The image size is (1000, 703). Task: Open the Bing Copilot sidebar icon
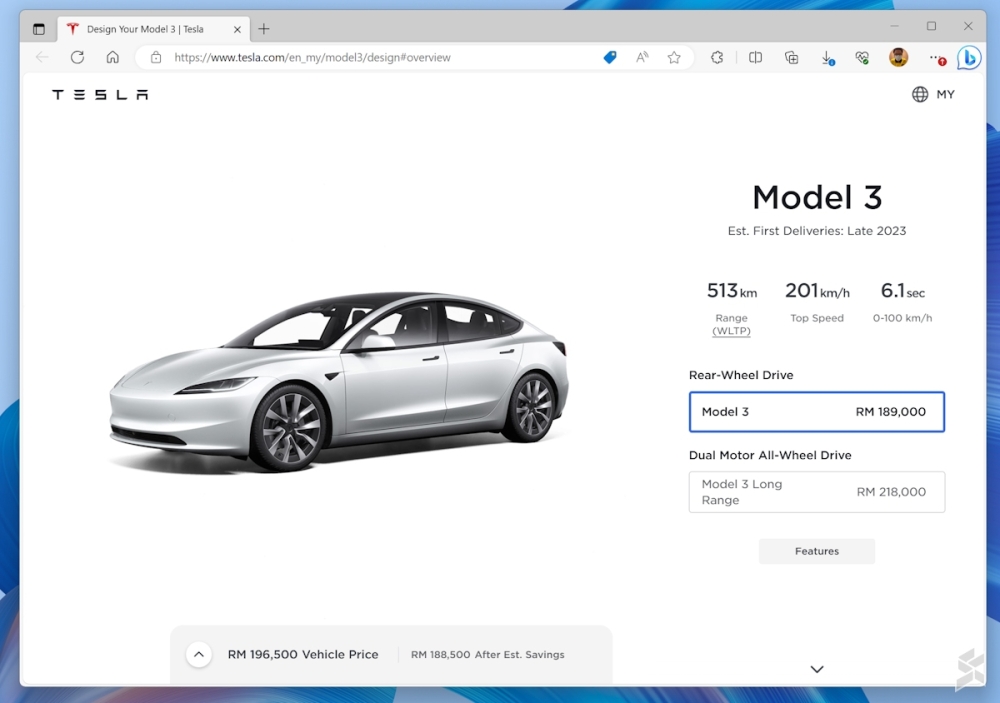(x=968, y=58)
